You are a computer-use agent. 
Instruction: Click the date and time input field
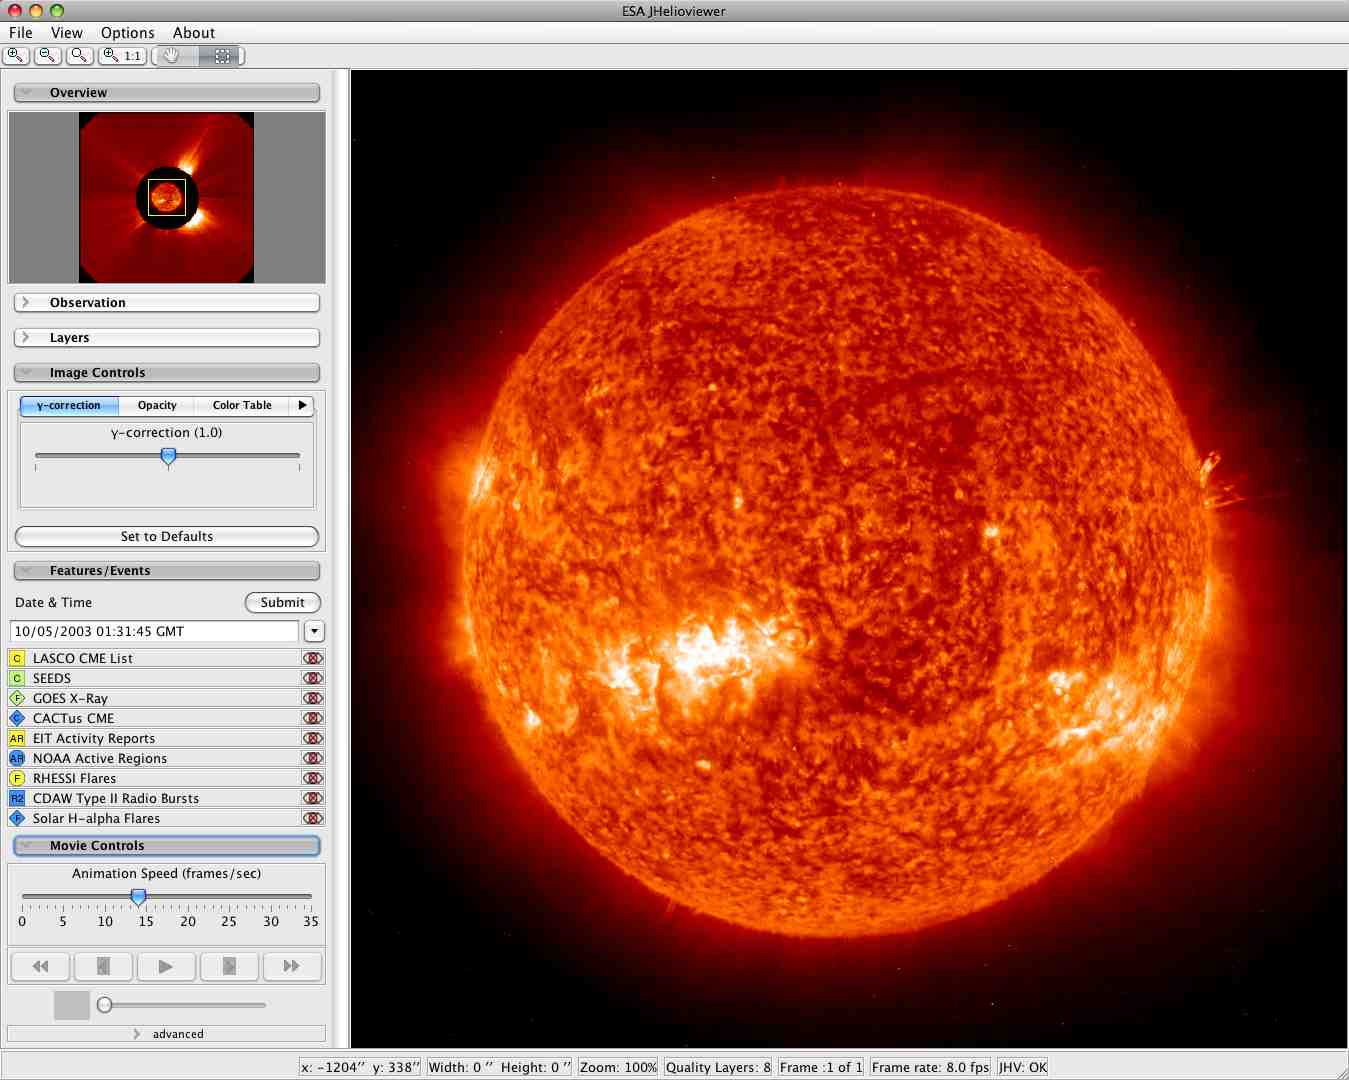coord(154,631)
